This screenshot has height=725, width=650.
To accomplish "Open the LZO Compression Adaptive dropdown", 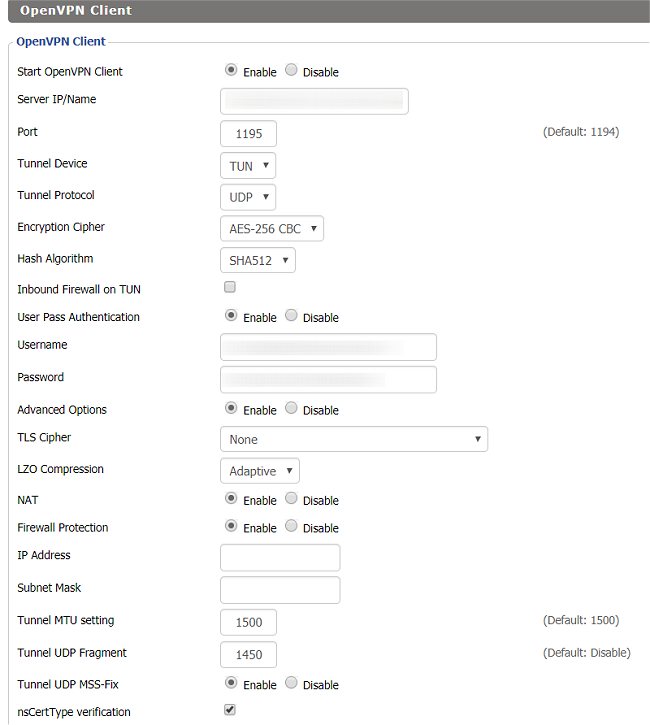I will 260,471.
